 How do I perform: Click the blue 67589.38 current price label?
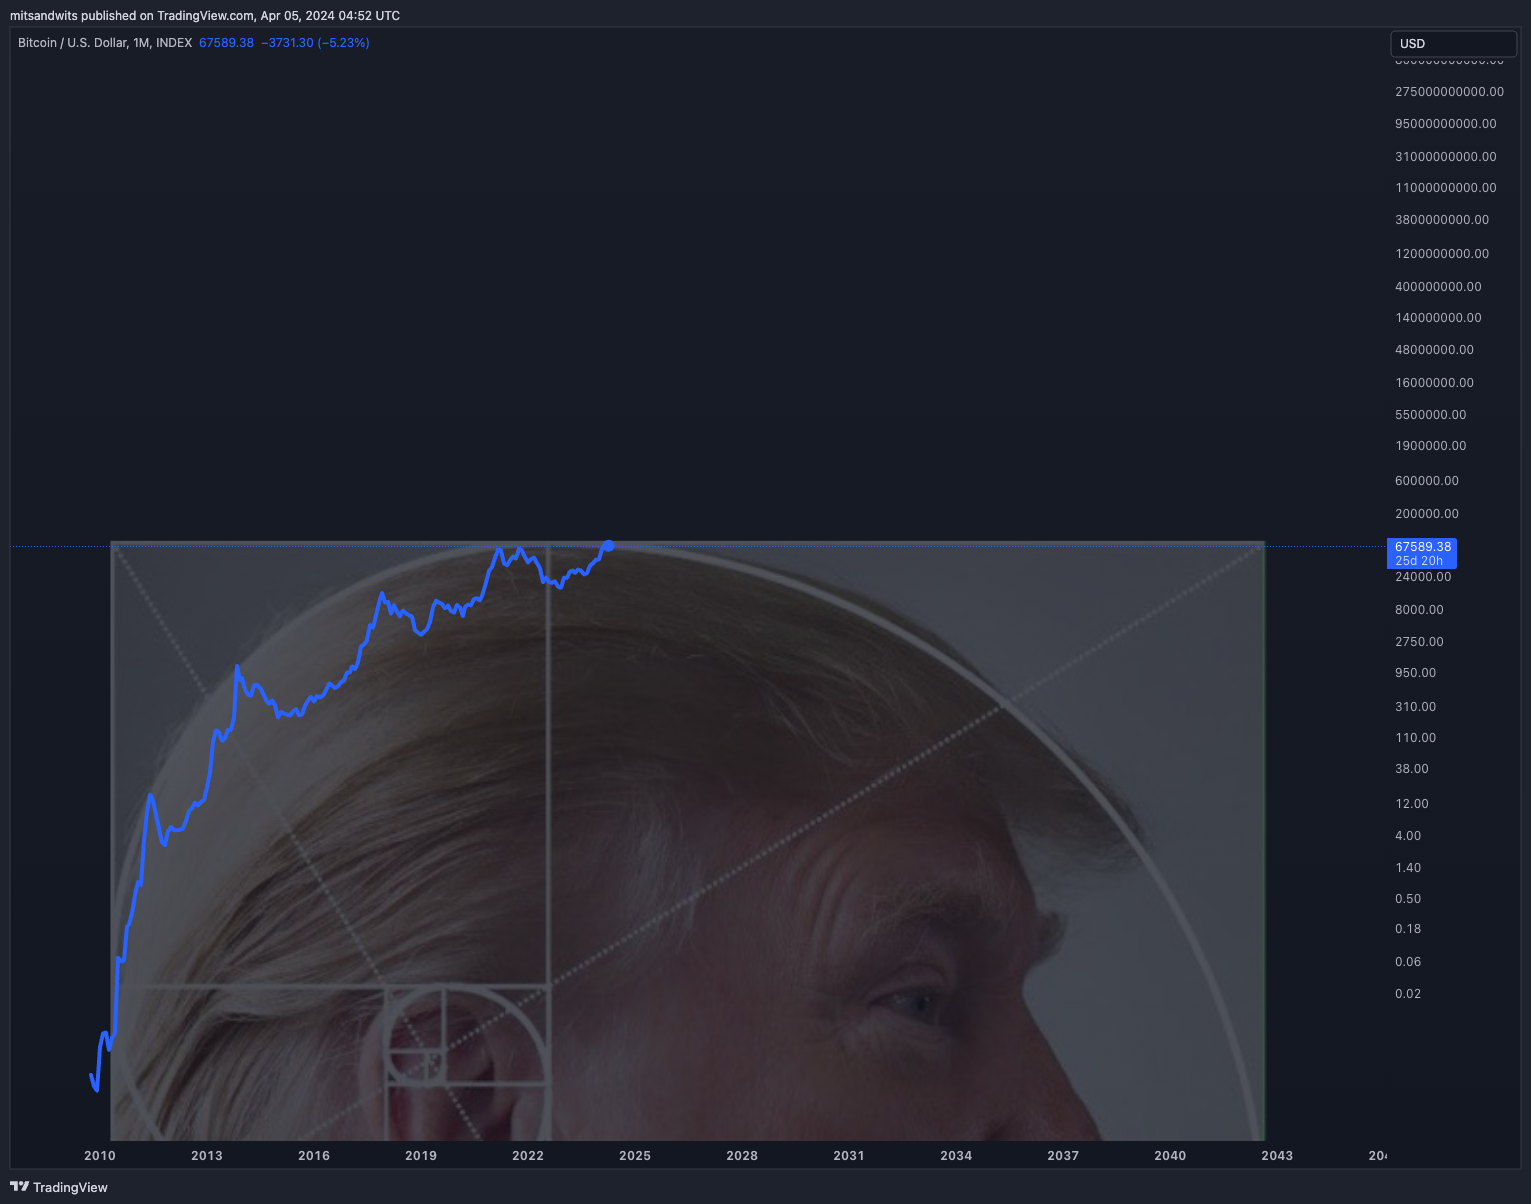pyautogui.click(x=1422, y=553)
